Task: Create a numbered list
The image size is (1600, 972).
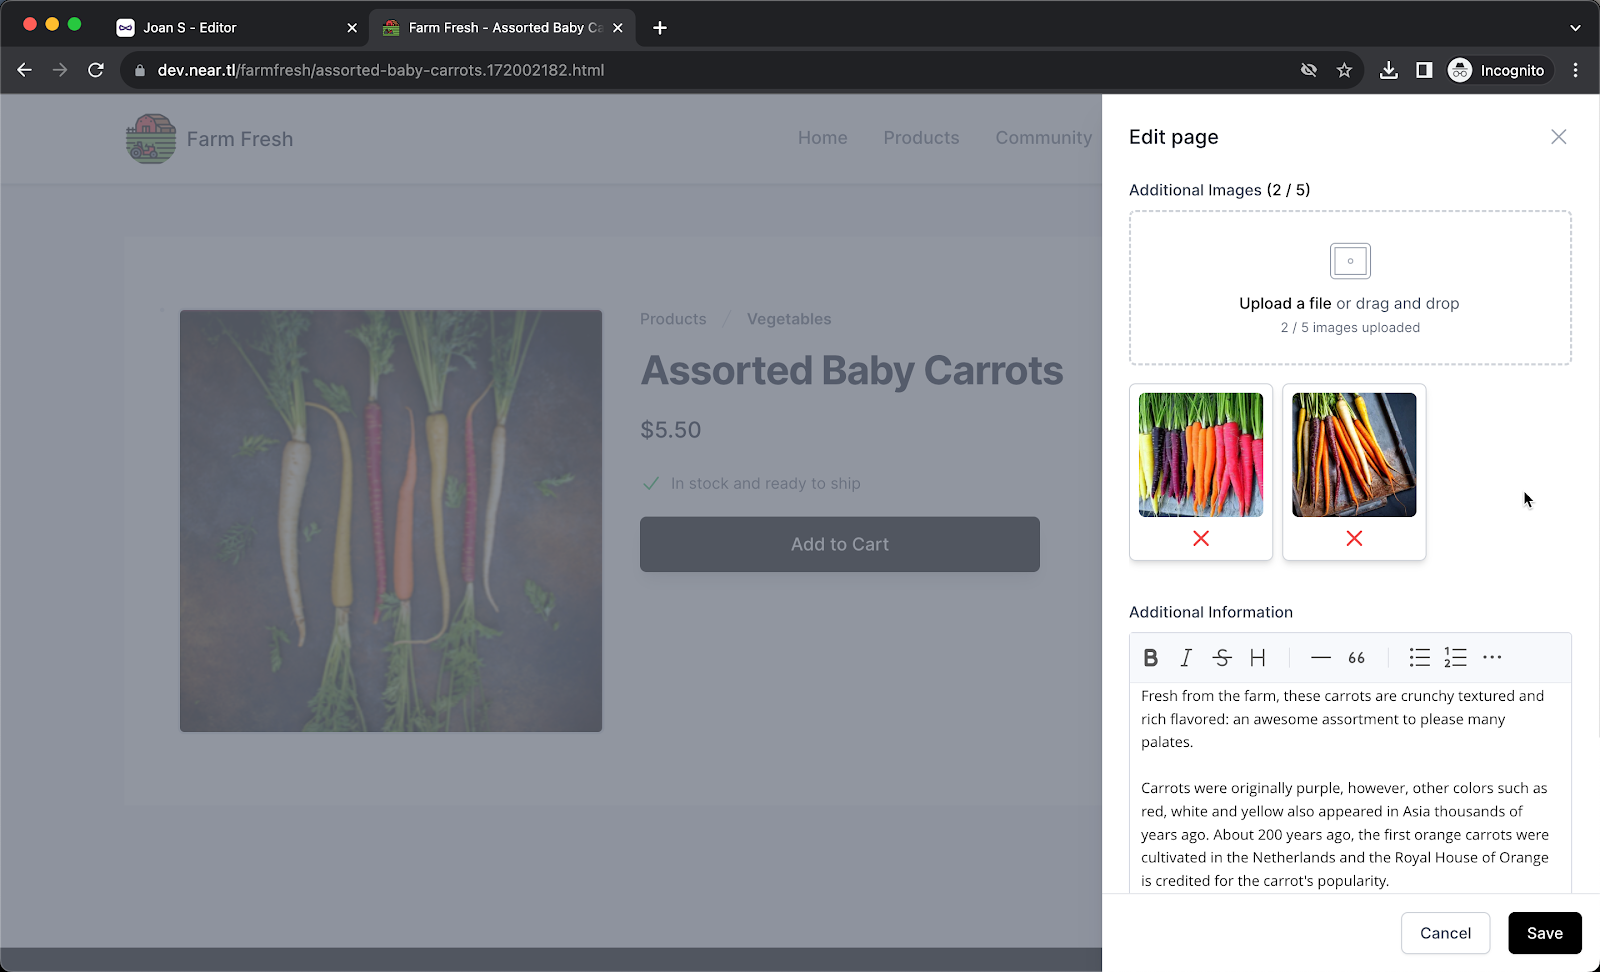Action: [x=1455, y=657]
